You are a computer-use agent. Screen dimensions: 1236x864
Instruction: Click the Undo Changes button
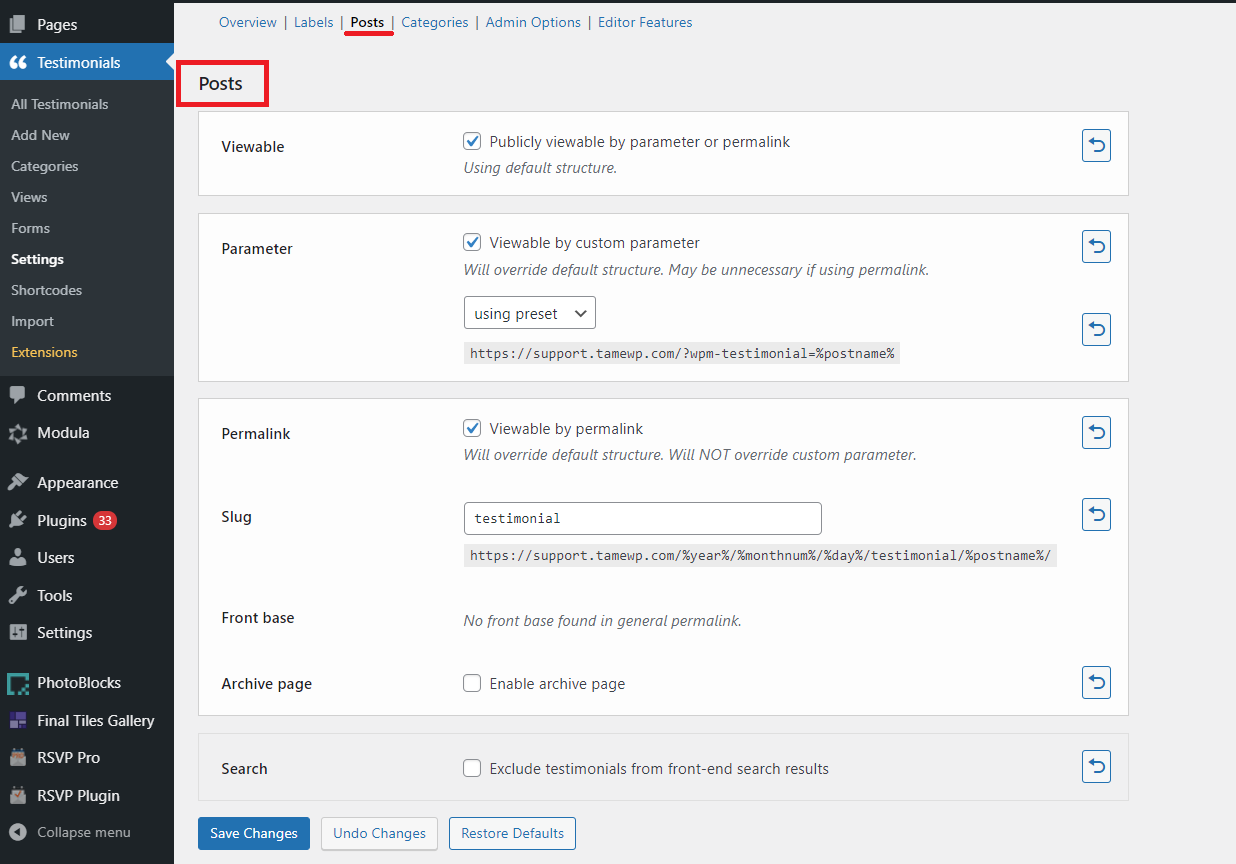coord(379,833)
